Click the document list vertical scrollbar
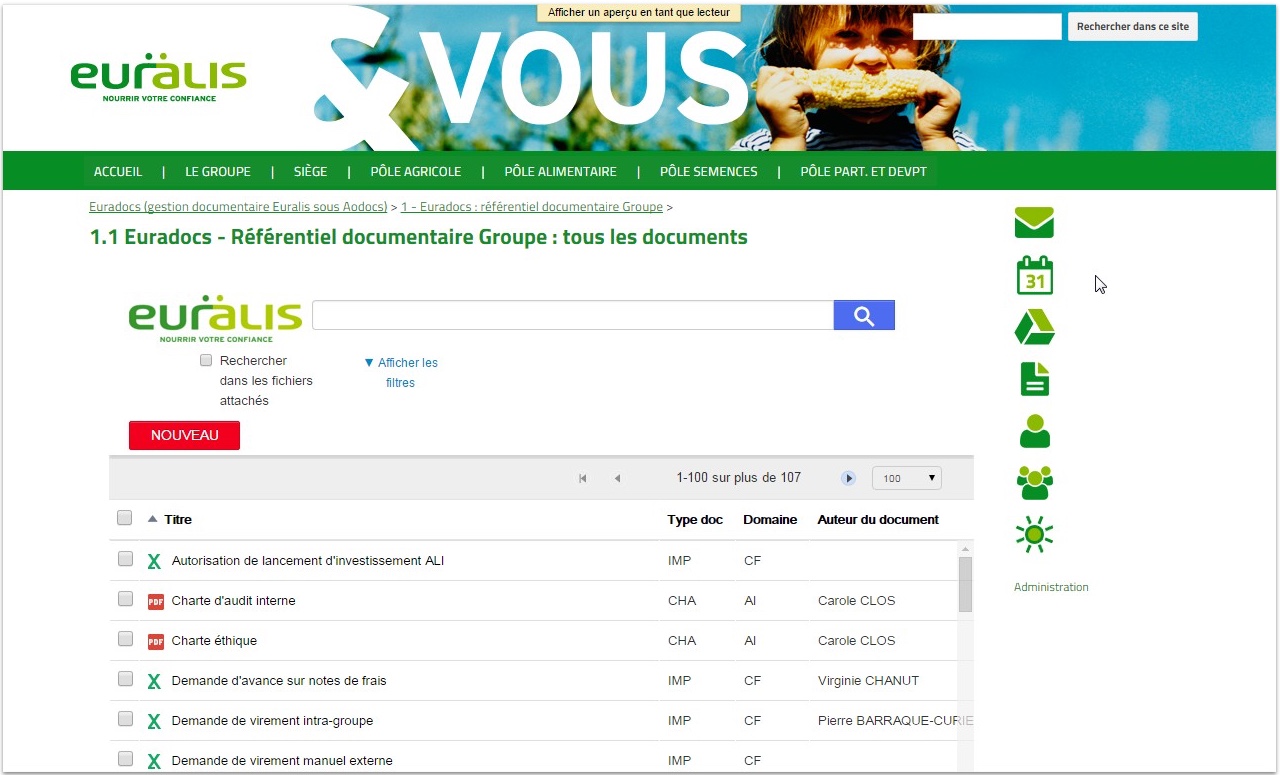1280x775 pixels. click(x=965, y=584)
